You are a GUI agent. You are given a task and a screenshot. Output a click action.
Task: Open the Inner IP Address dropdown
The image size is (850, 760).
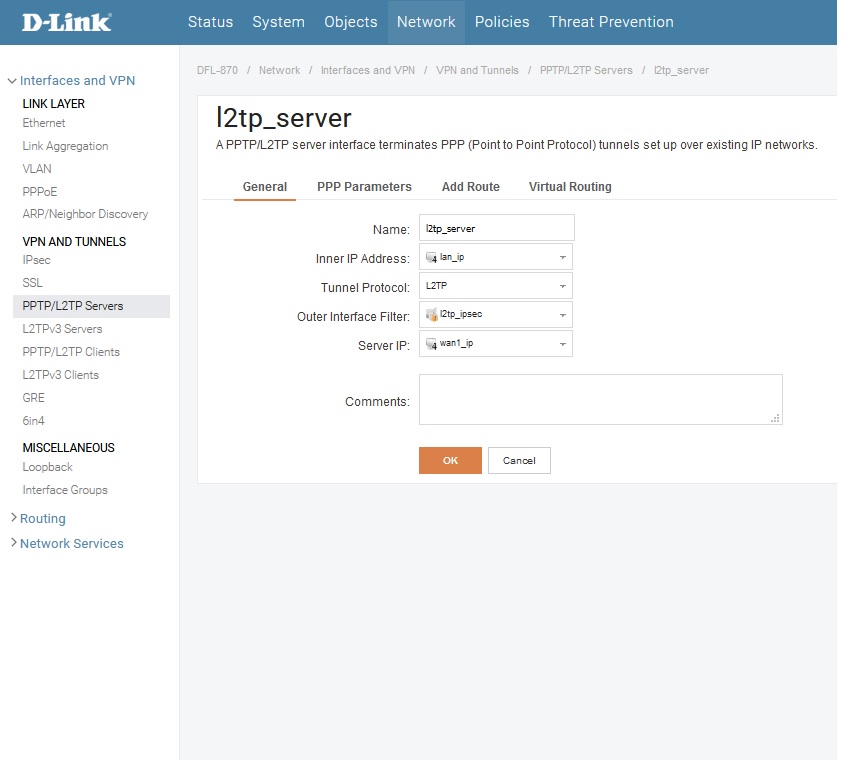coord(563,258)
